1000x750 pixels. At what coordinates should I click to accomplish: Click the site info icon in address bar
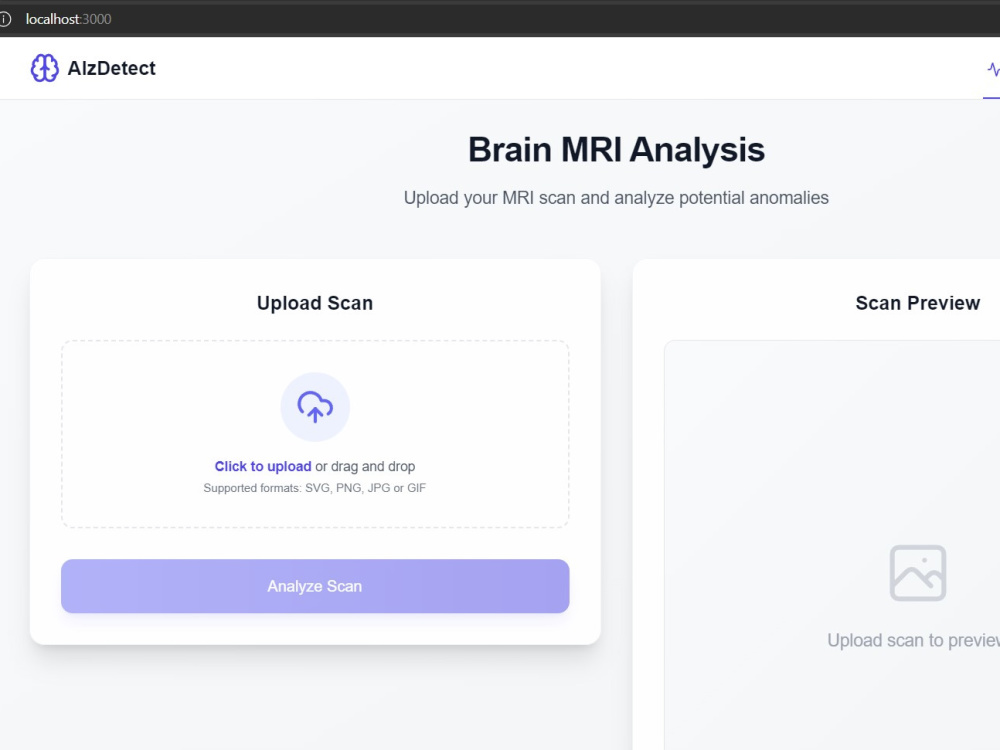pos(4,19)
